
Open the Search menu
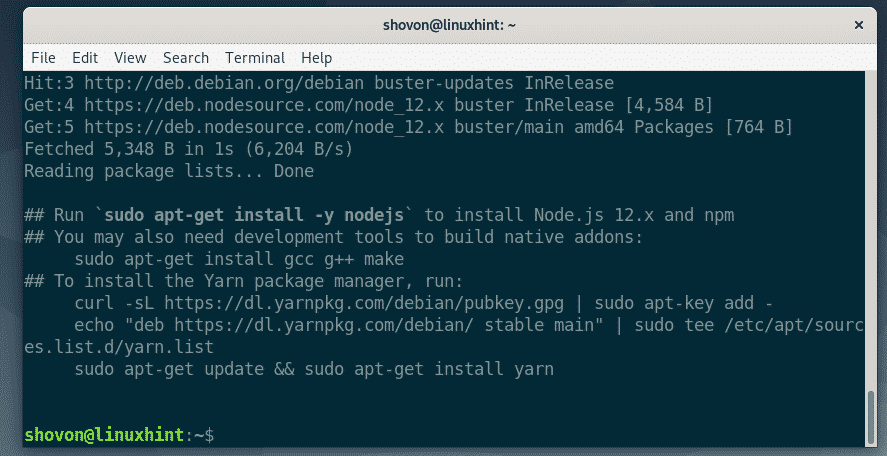click(186, 58)
